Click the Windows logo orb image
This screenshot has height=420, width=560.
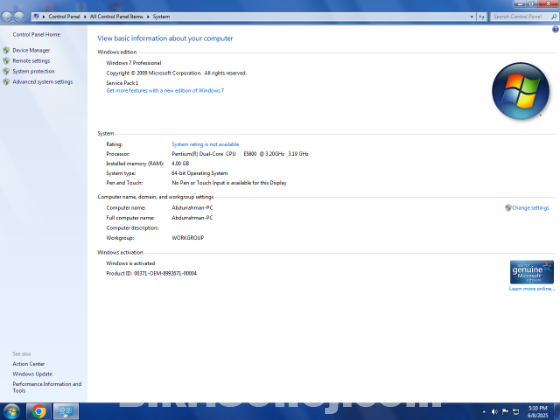pos(520,91)
